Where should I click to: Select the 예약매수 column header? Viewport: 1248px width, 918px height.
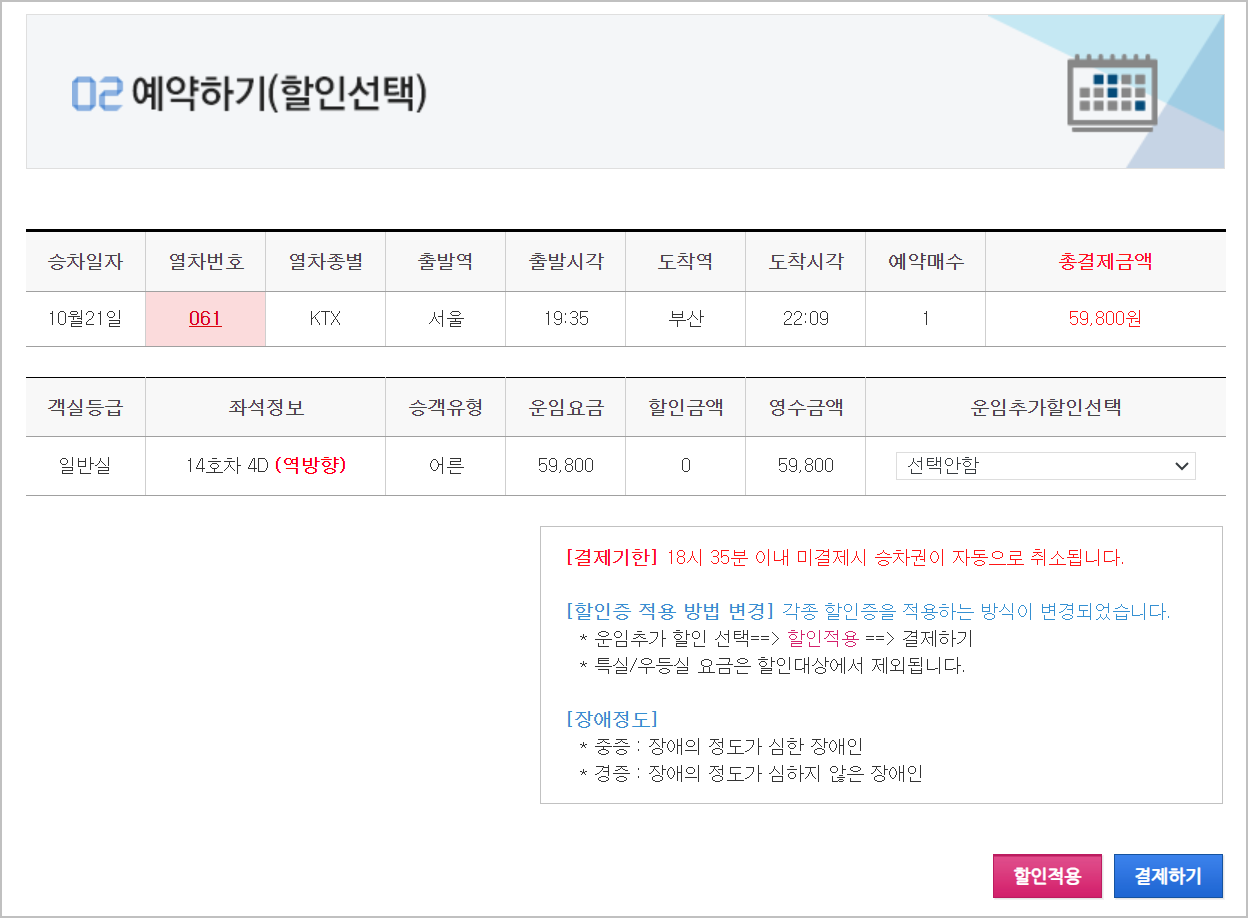(x=926, y=262)
